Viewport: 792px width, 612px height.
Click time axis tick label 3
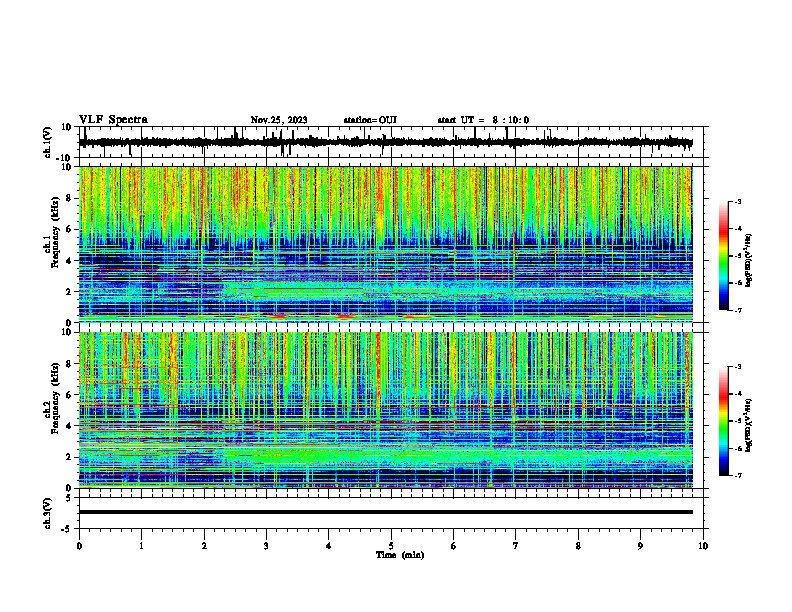pos(266,546)
